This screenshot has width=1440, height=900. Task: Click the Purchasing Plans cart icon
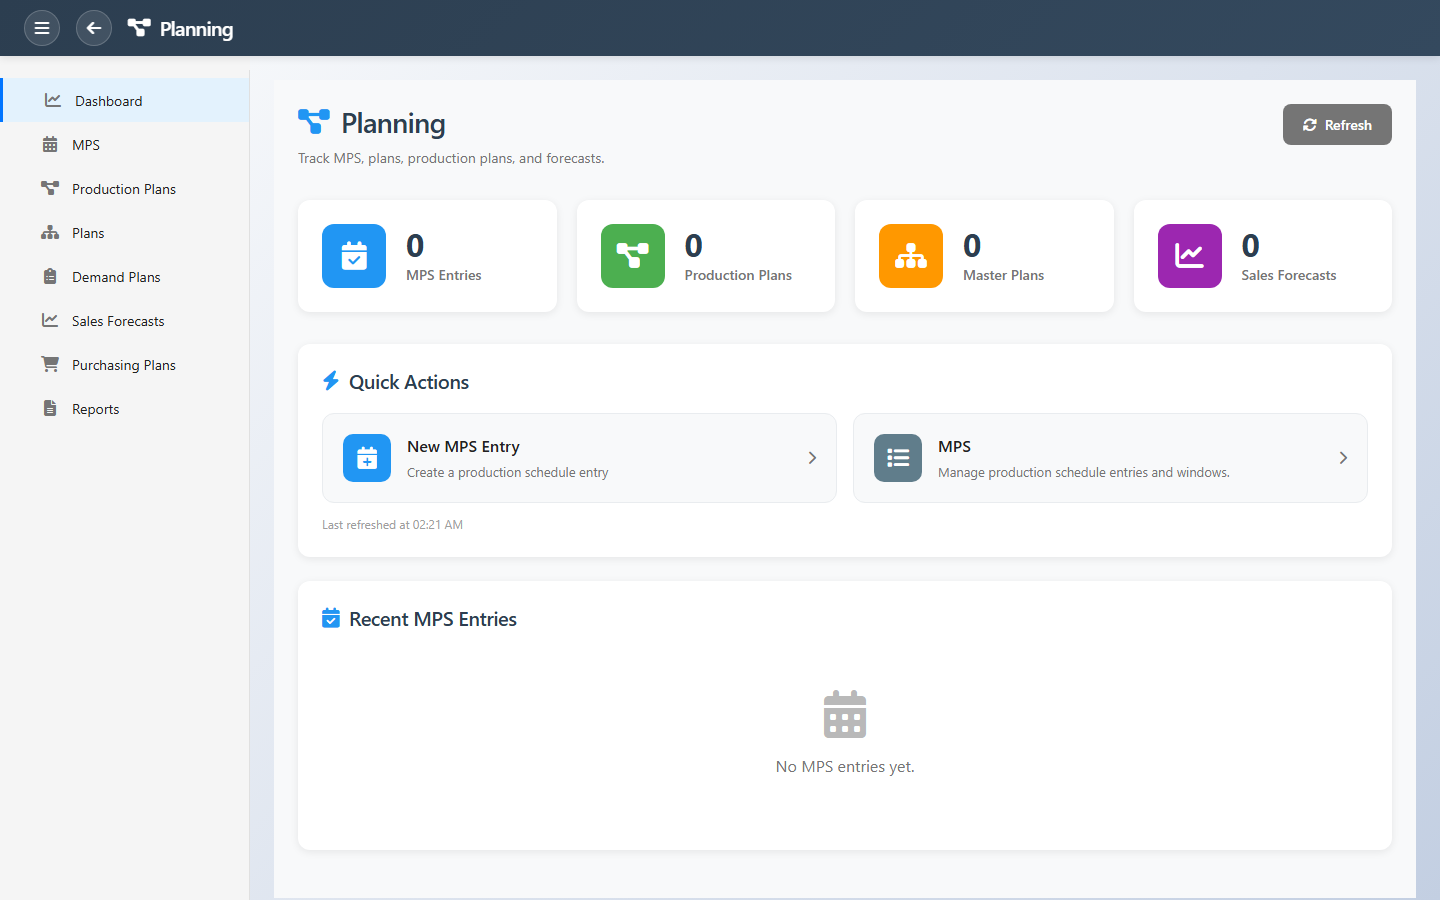[50, 365]
